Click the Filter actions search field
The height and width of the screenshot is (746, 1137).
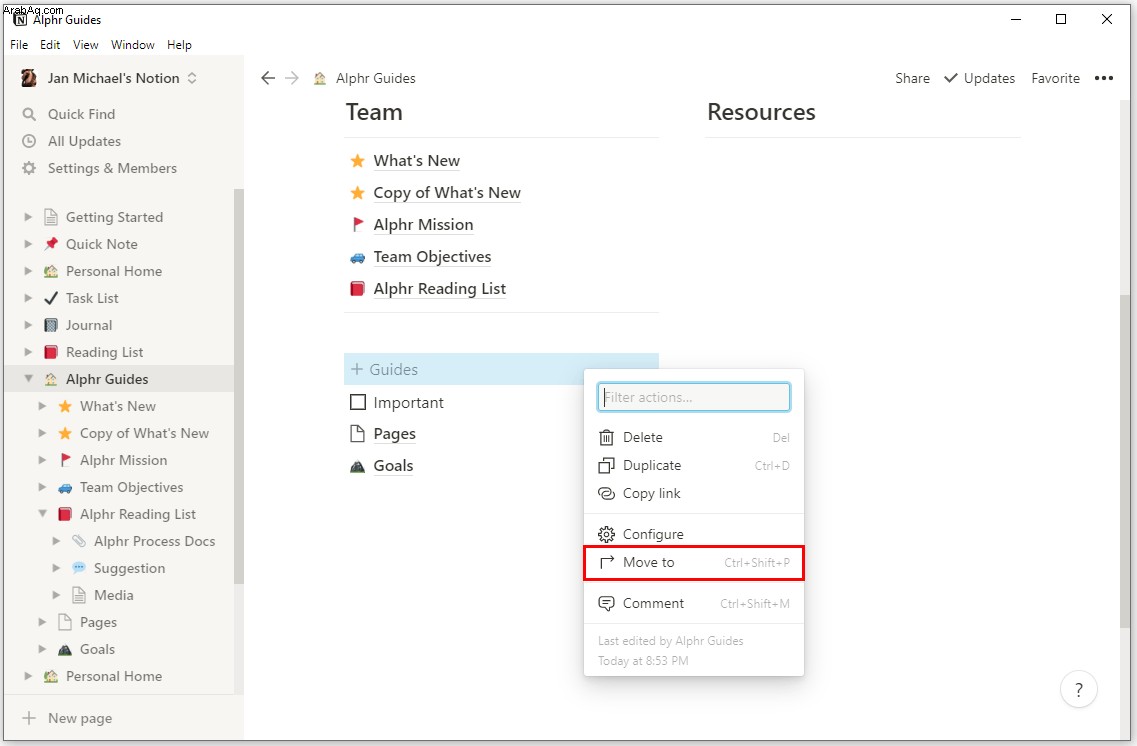coord(694,397)
